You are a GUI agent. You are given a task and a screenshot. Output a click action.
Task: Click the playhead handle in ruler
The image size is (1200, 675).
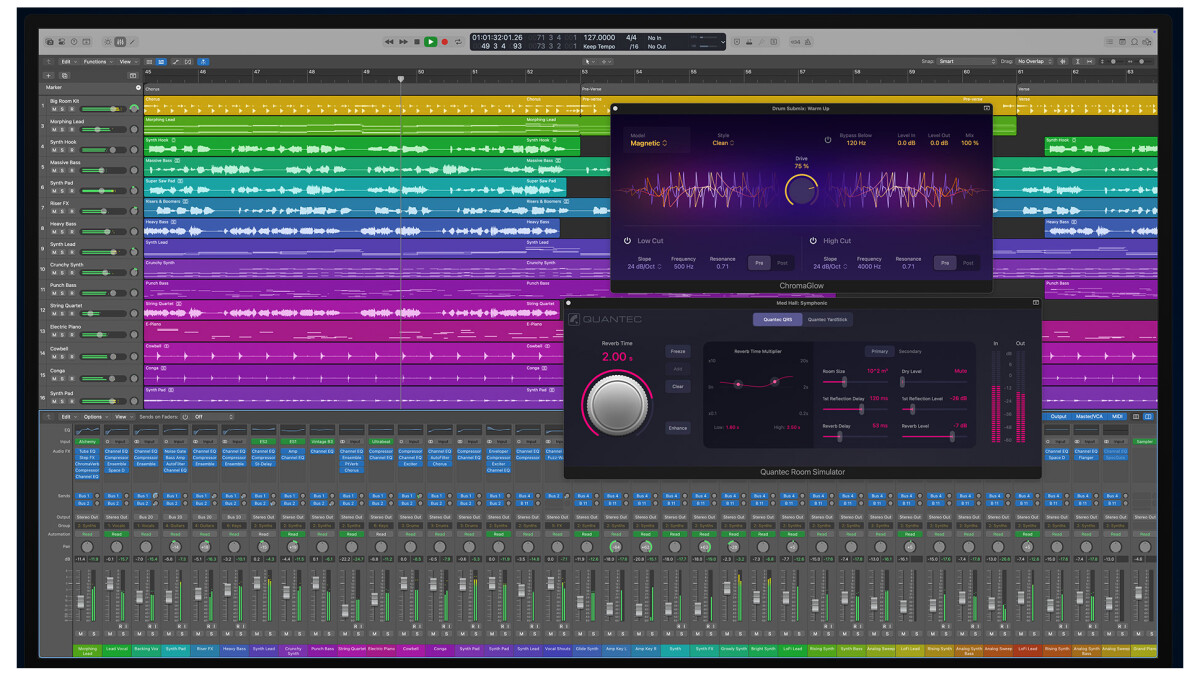pos(400,79)
